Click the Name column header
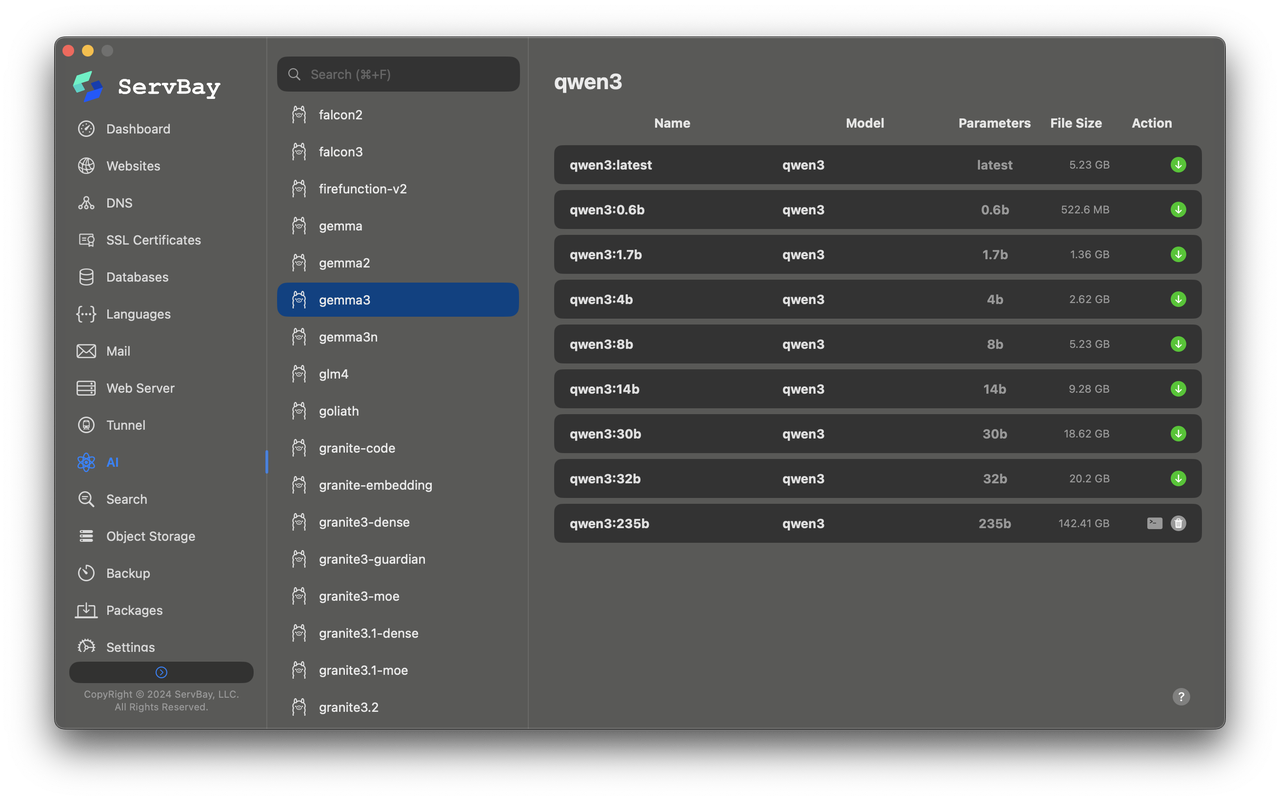This screenshot has height=801, width=1280. click(672, 123)
